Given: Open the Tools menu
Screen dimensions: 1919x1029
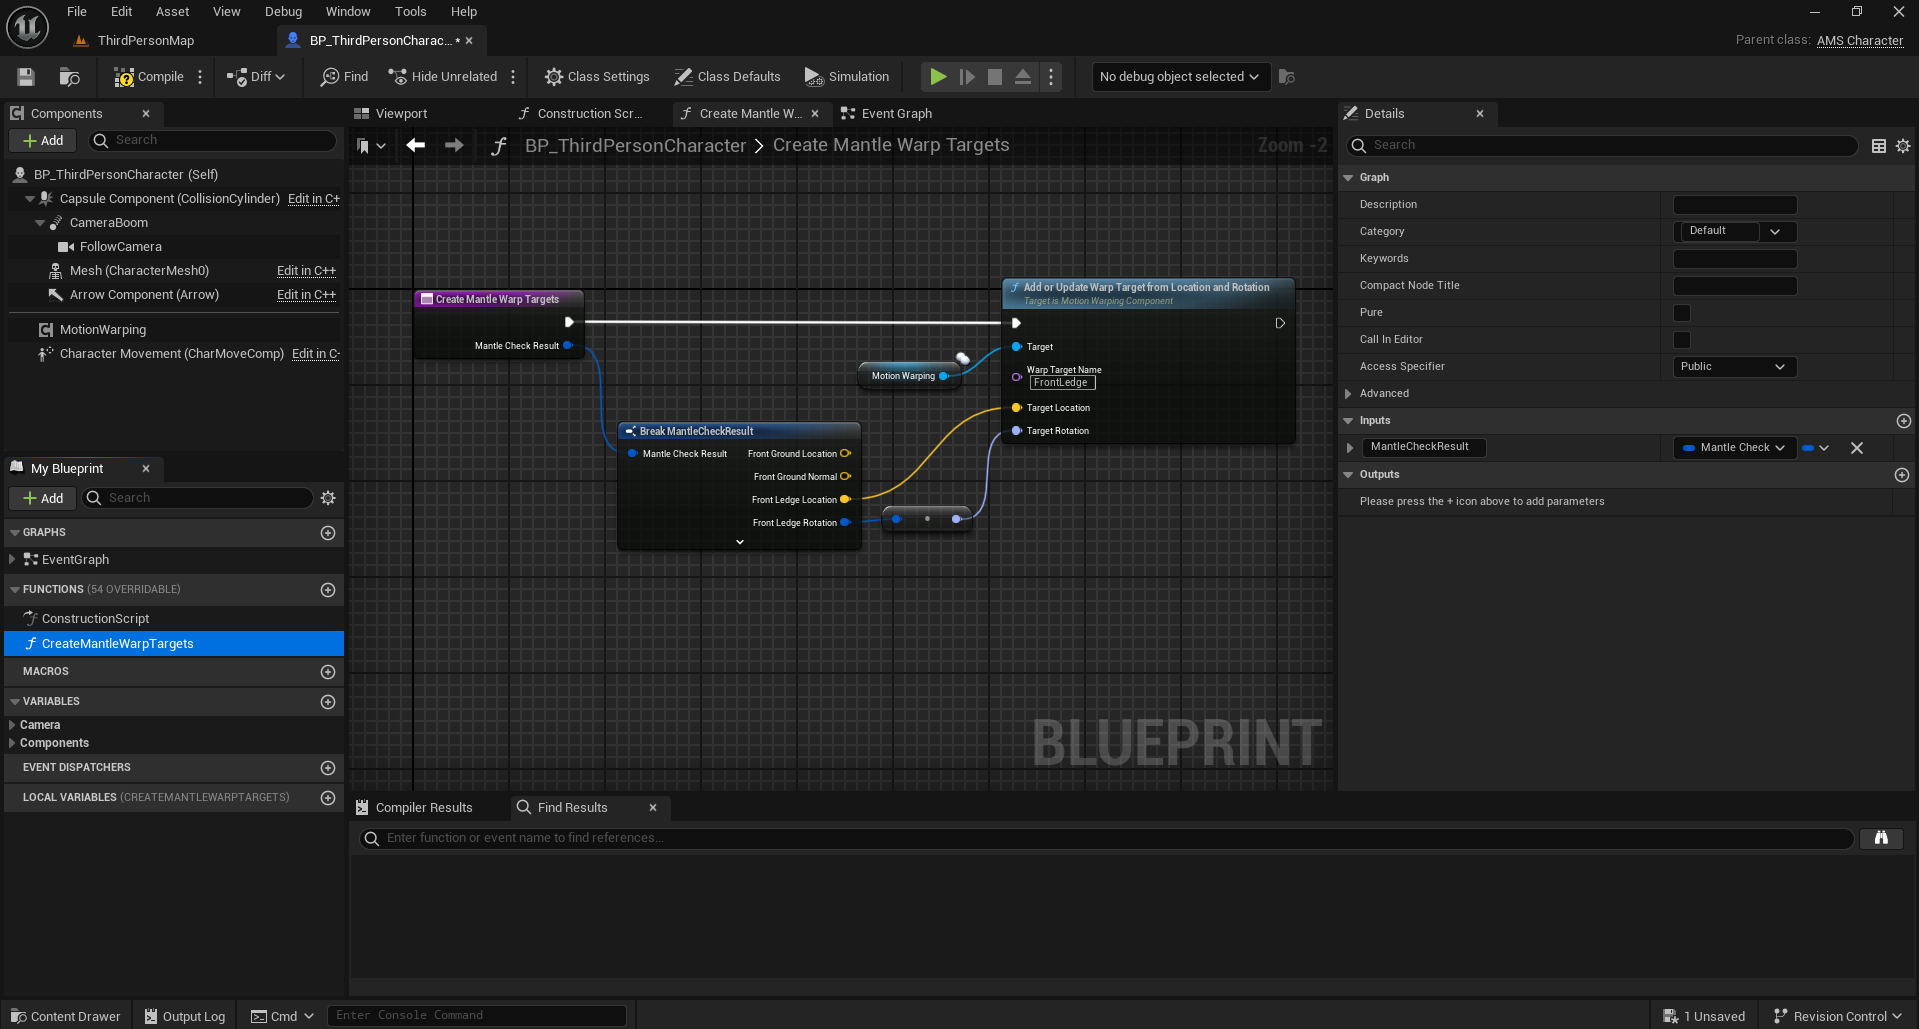Looking at the screenshot, I should 410,12.
